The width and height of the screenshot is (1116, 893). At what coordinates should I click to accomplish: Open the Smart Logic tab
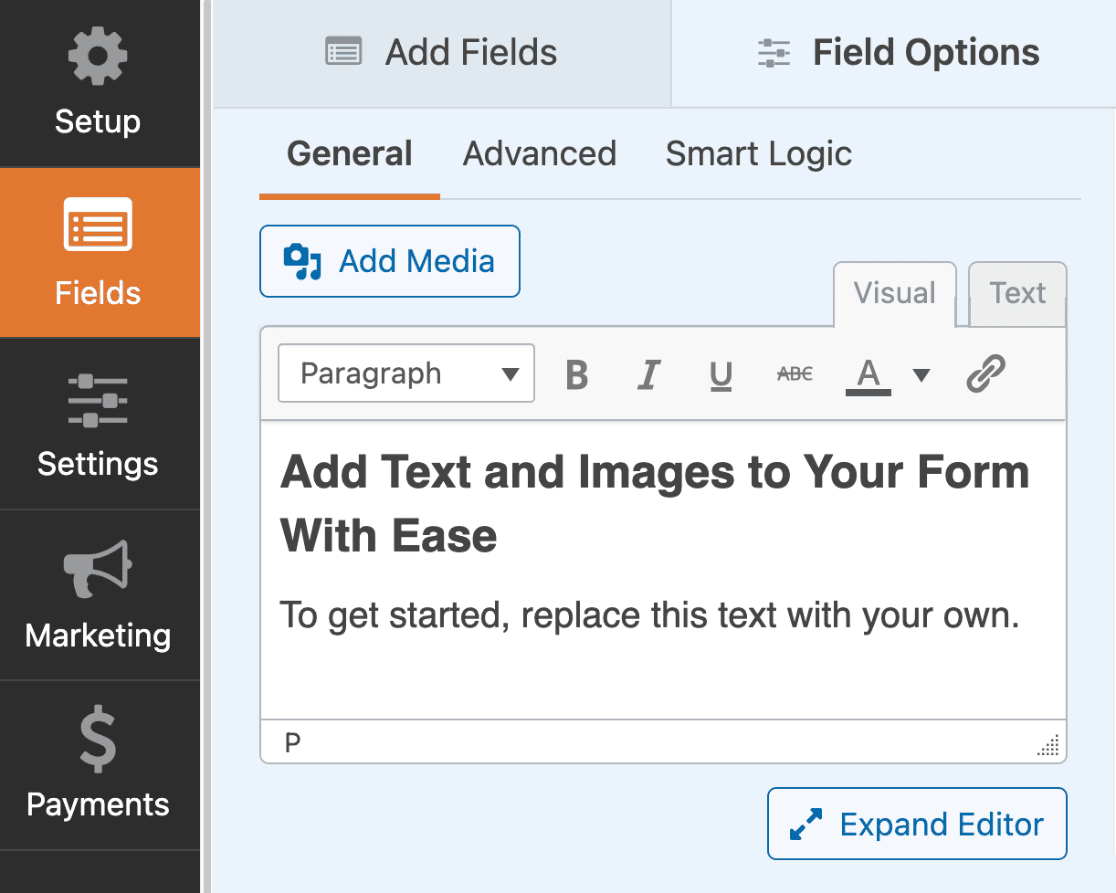click(x=758, y=154)
